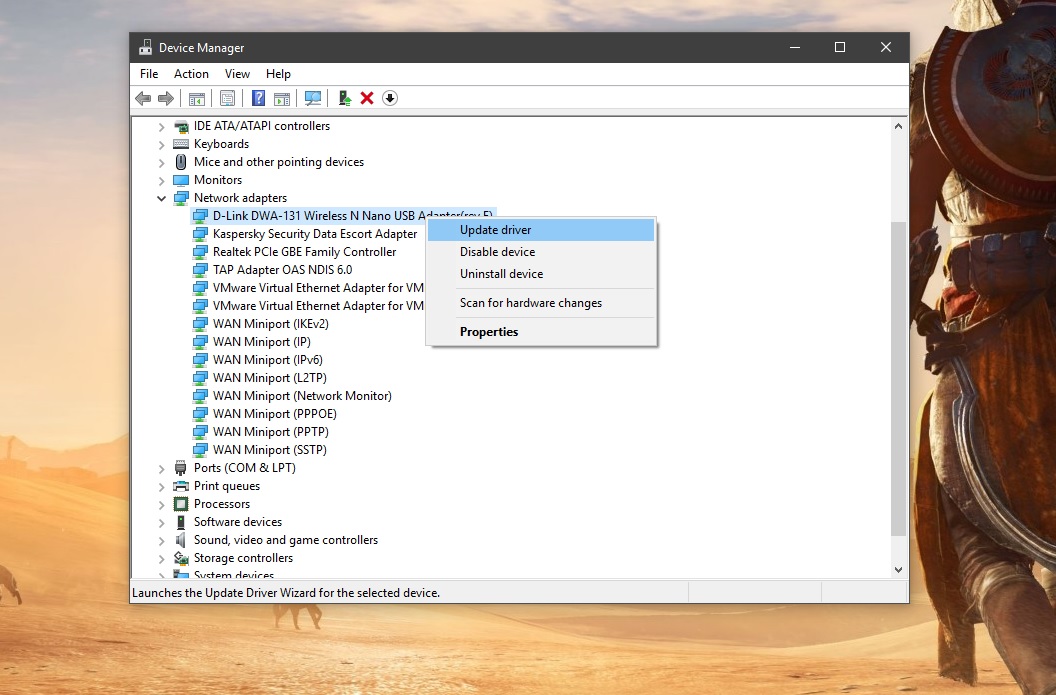
Task: Click the scrollbar down arrow
Action: pos(898,570)
